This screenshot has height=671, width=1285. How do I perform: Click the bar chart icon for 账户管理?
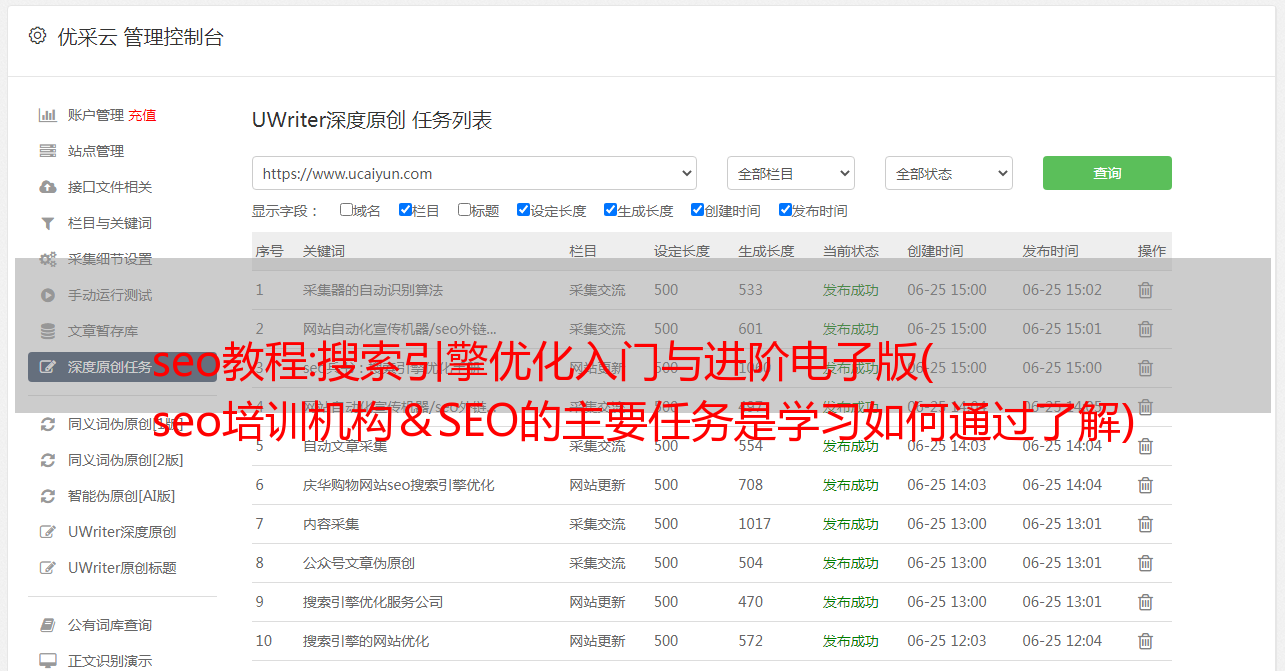47,115
